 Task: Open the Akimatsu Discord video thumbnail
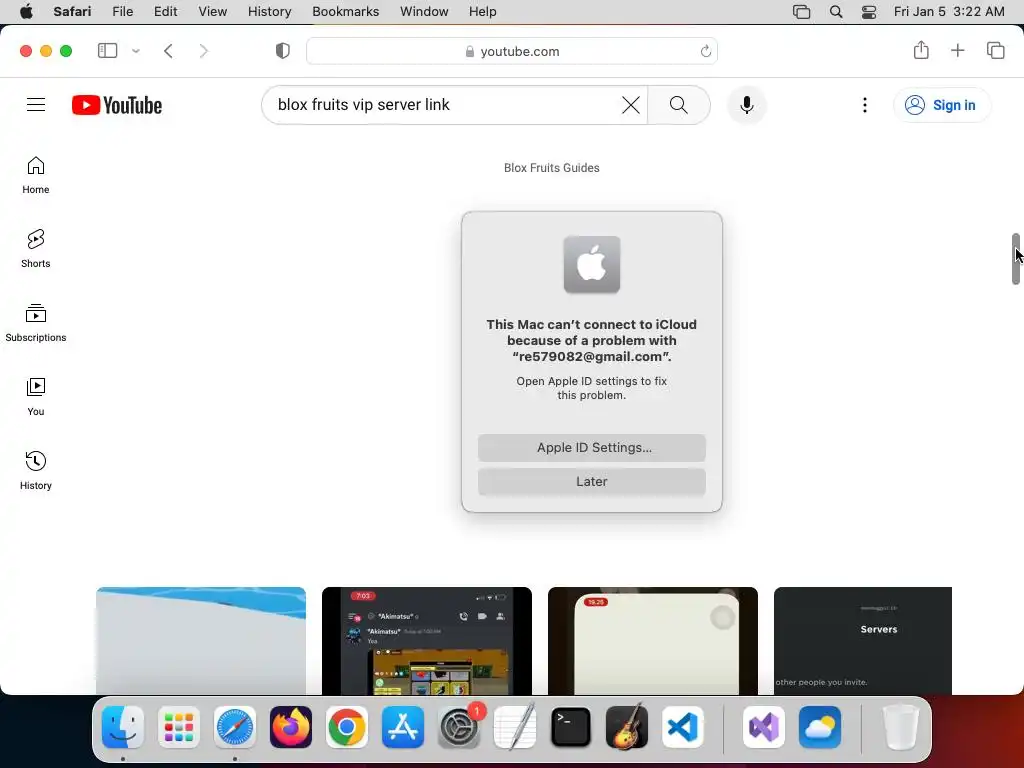426,641
